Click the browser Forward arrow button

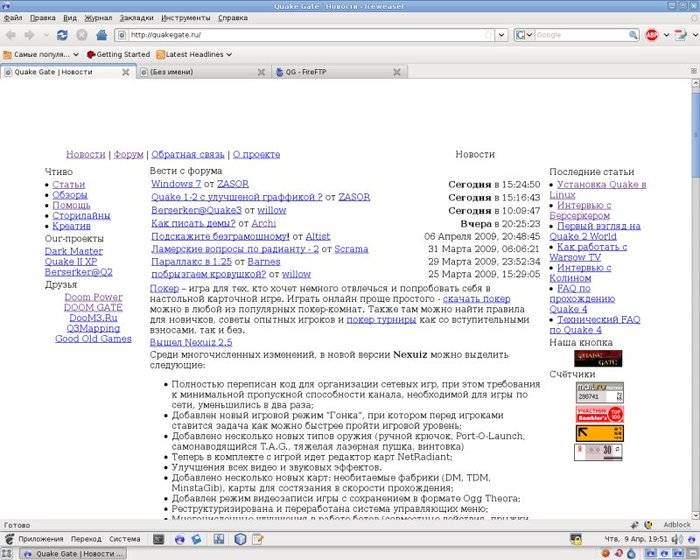tap(29, 35)
